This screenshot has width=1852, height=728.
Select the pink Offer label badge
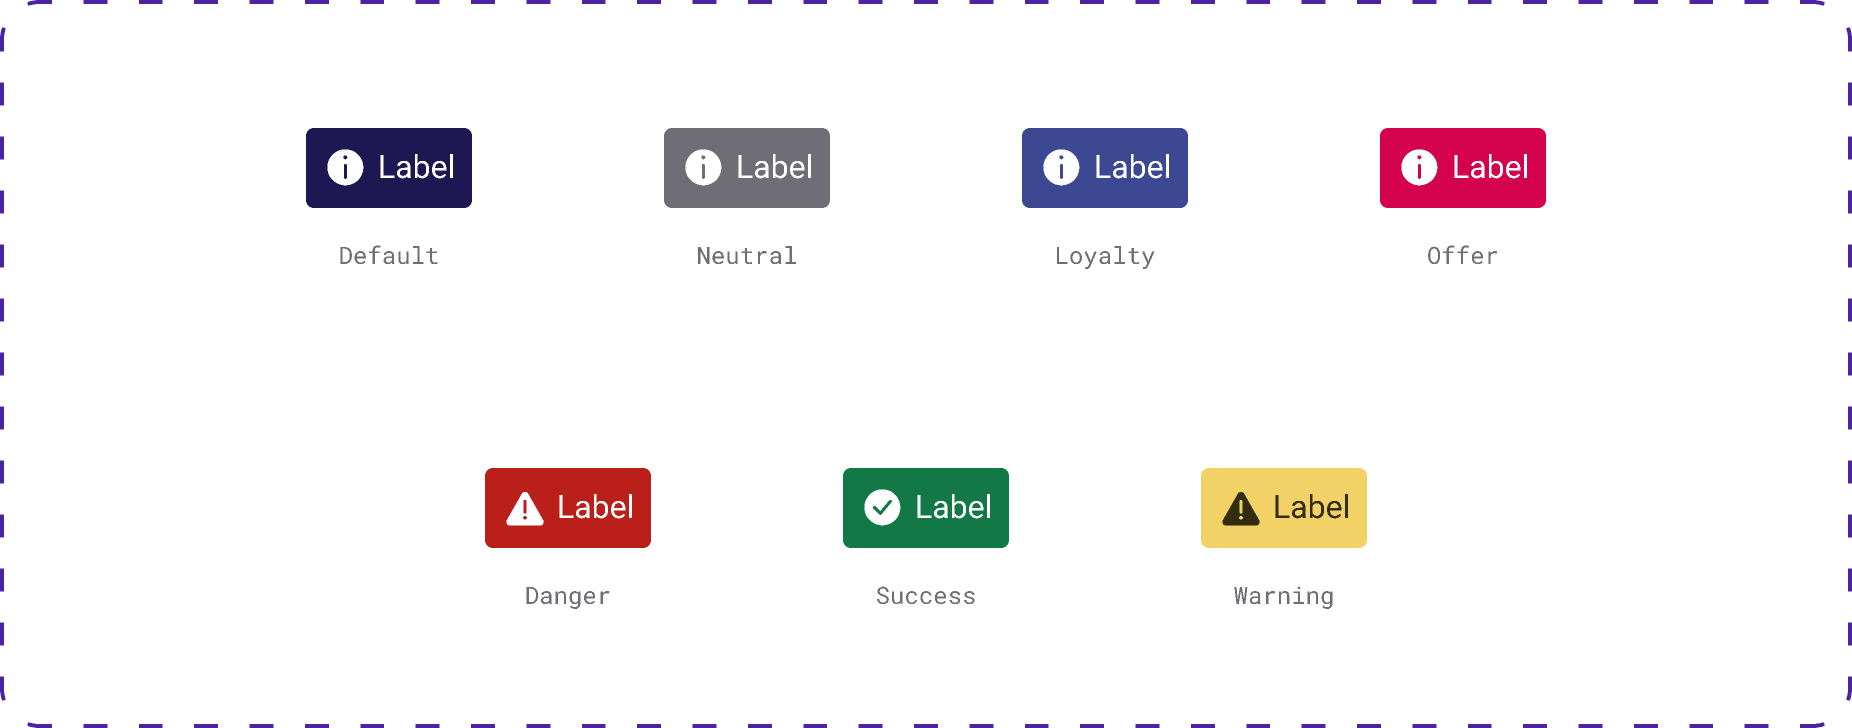click(1463, 168)
